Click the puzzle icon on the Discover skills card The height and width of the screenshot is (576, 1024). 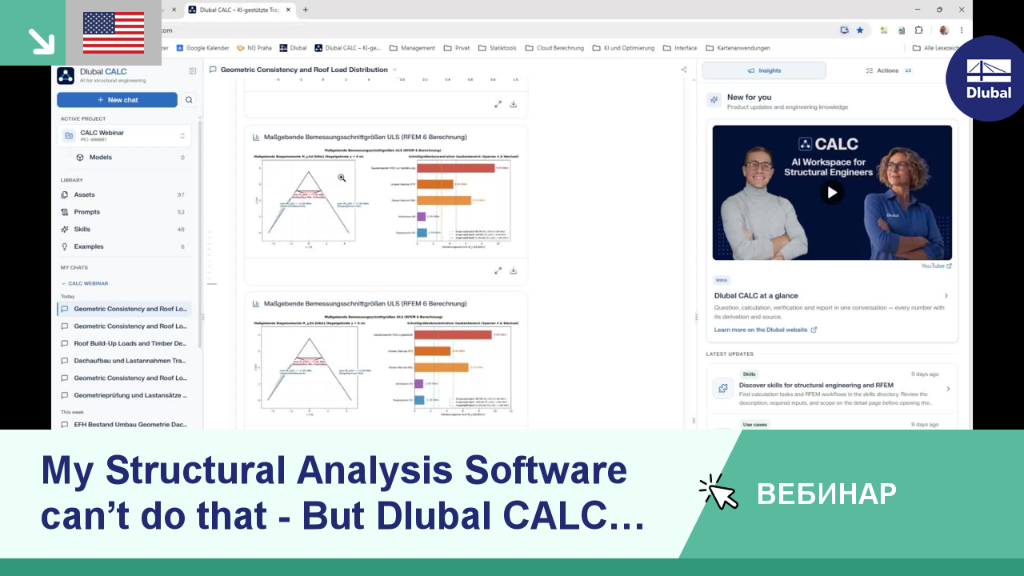pyautogui.click(x=723, y=389)
